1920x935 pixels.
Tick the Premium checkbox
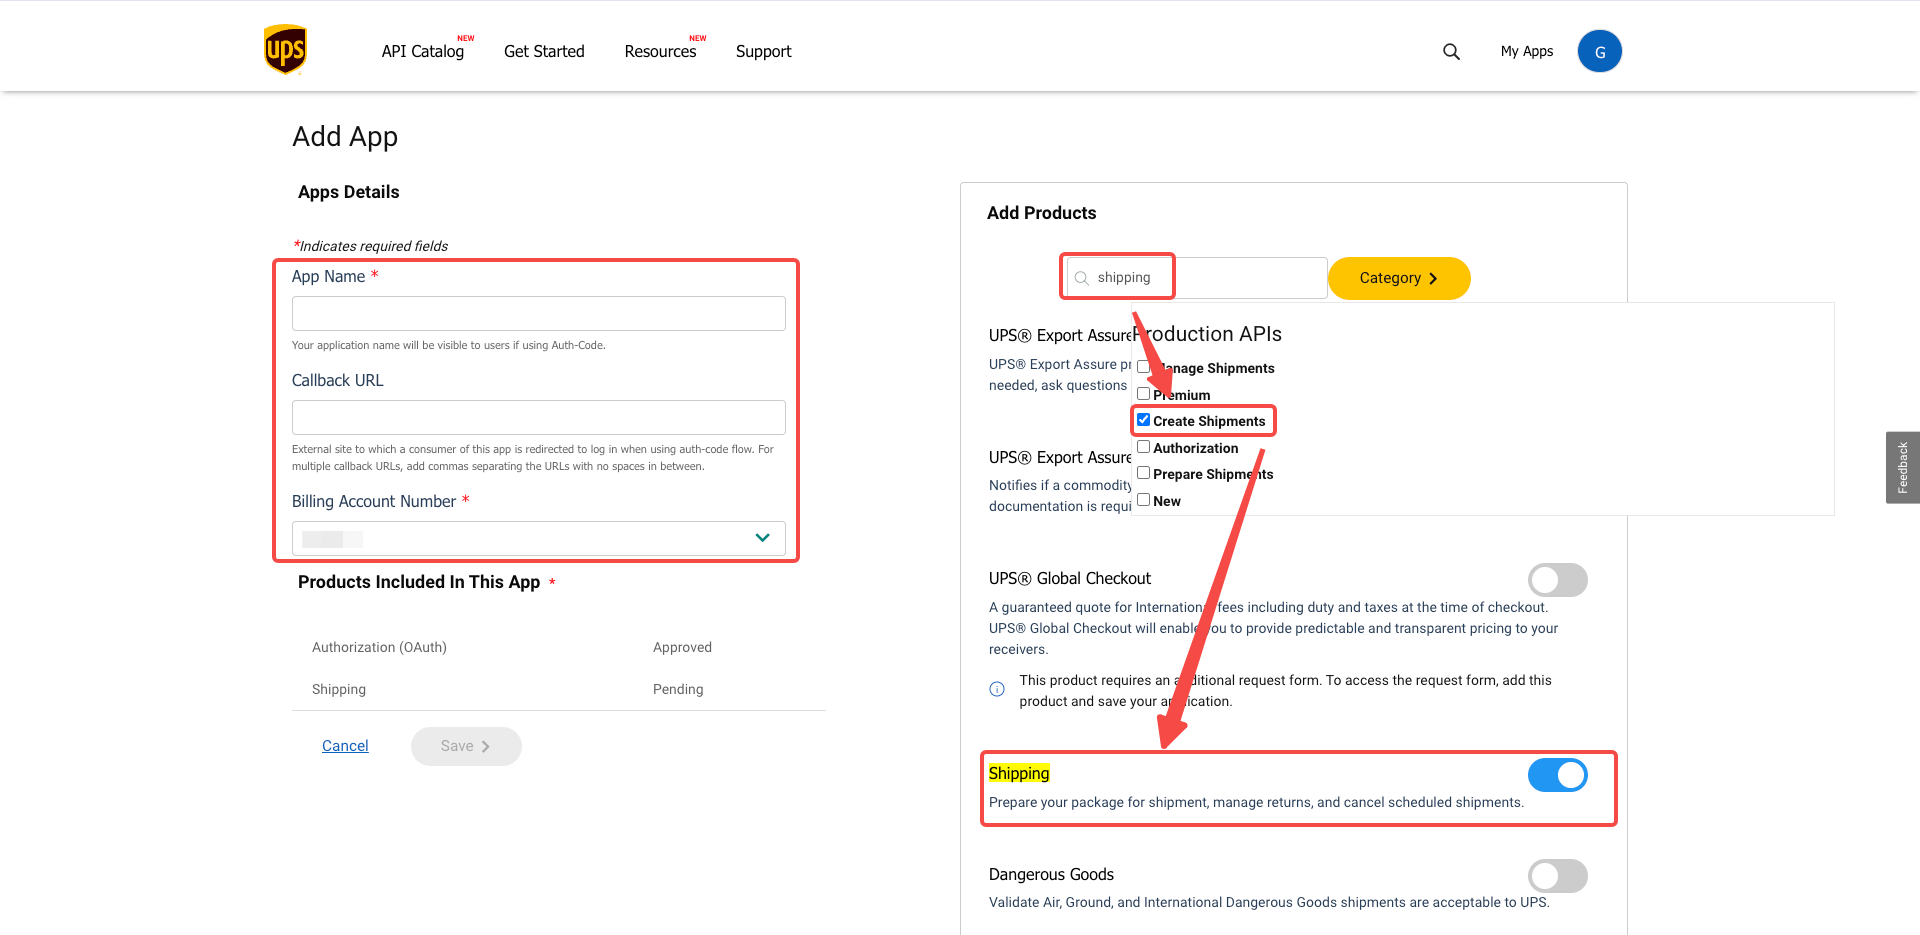1144,394
